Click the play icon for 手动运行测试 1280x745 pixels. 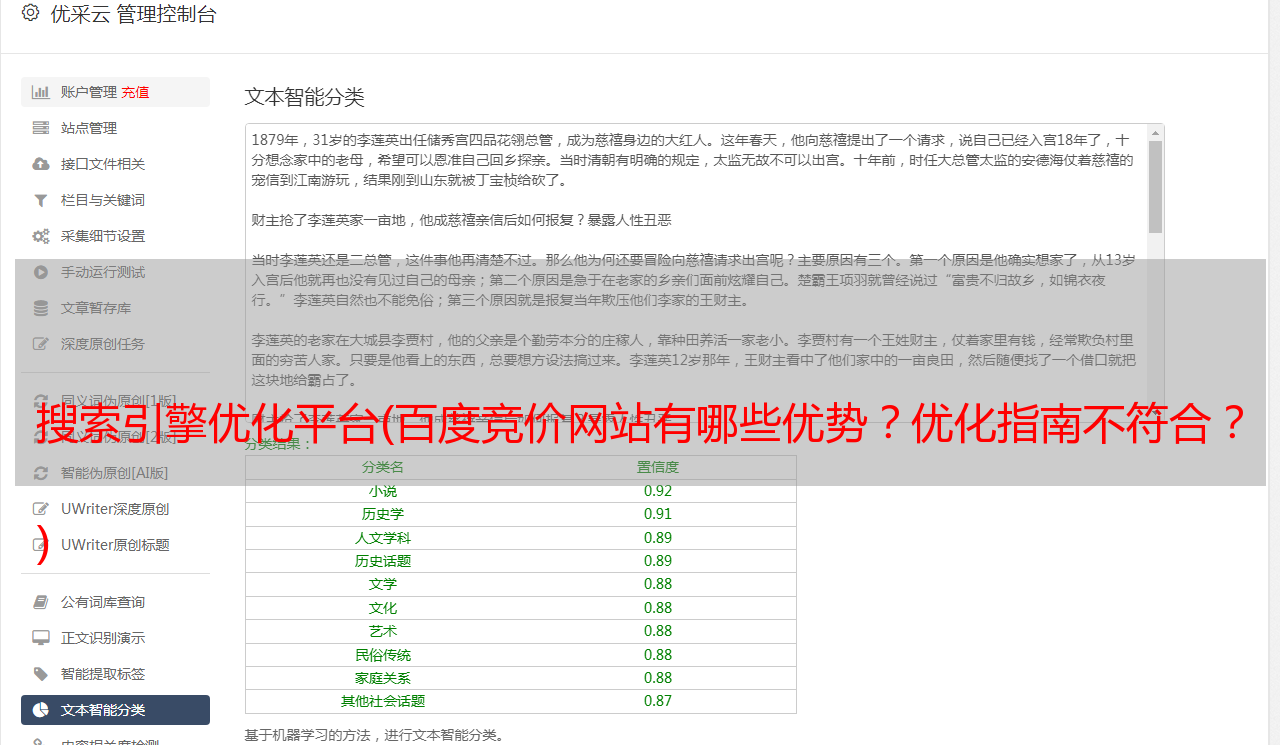point(41,272)
